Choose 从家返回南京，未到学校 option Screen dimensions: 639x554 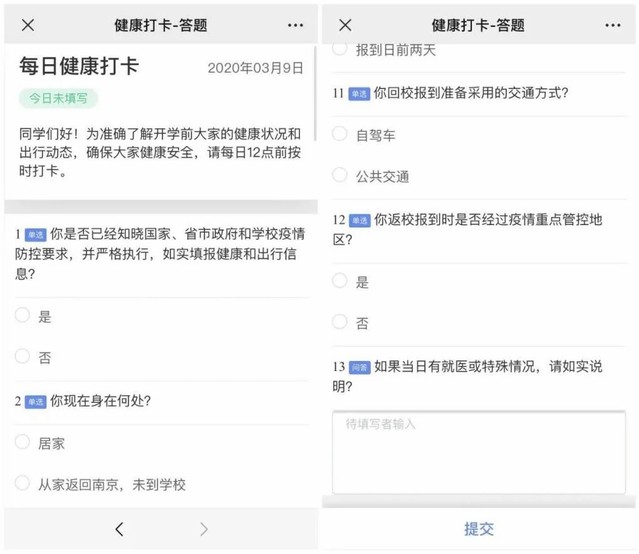(23, 484)
